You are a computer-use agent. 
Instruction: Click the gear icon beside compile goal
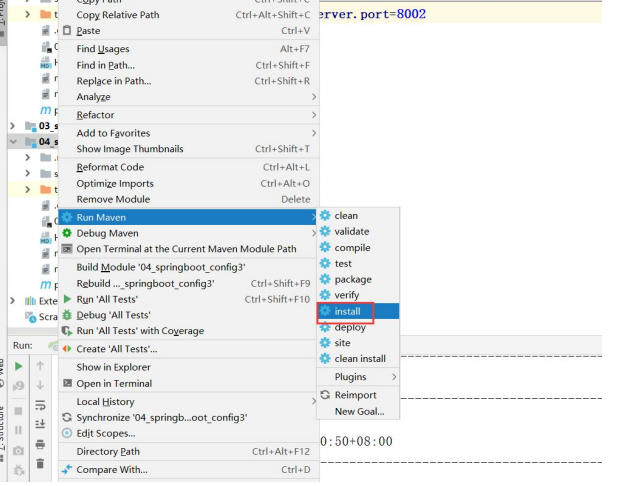click(x=325, y=247)
